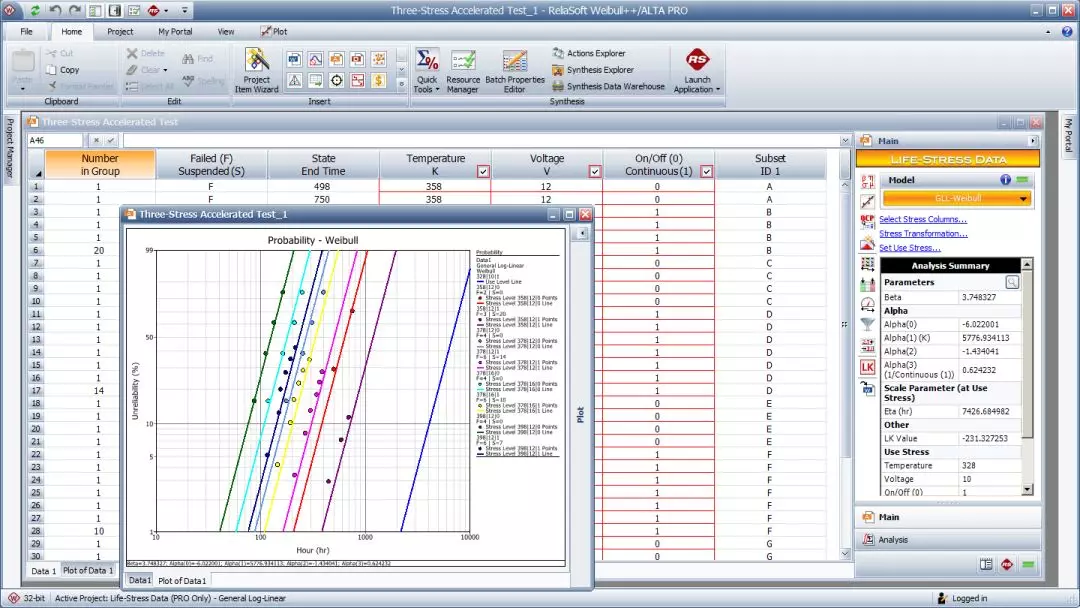Switch to the Plot ribbon tab
The image size is (1080, 608).
[273, 32]
